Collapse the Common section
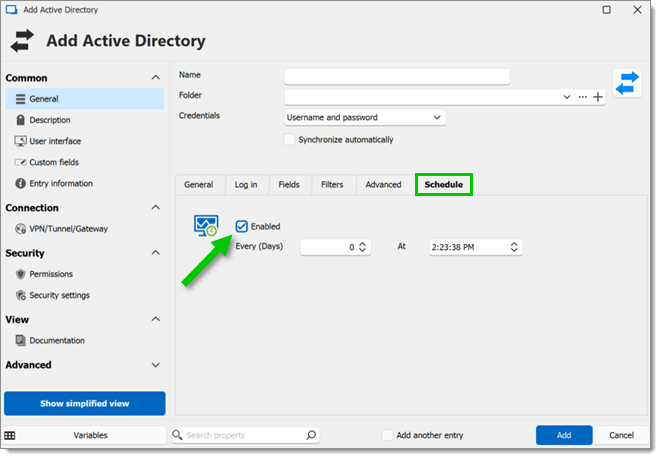 [156, 78]
